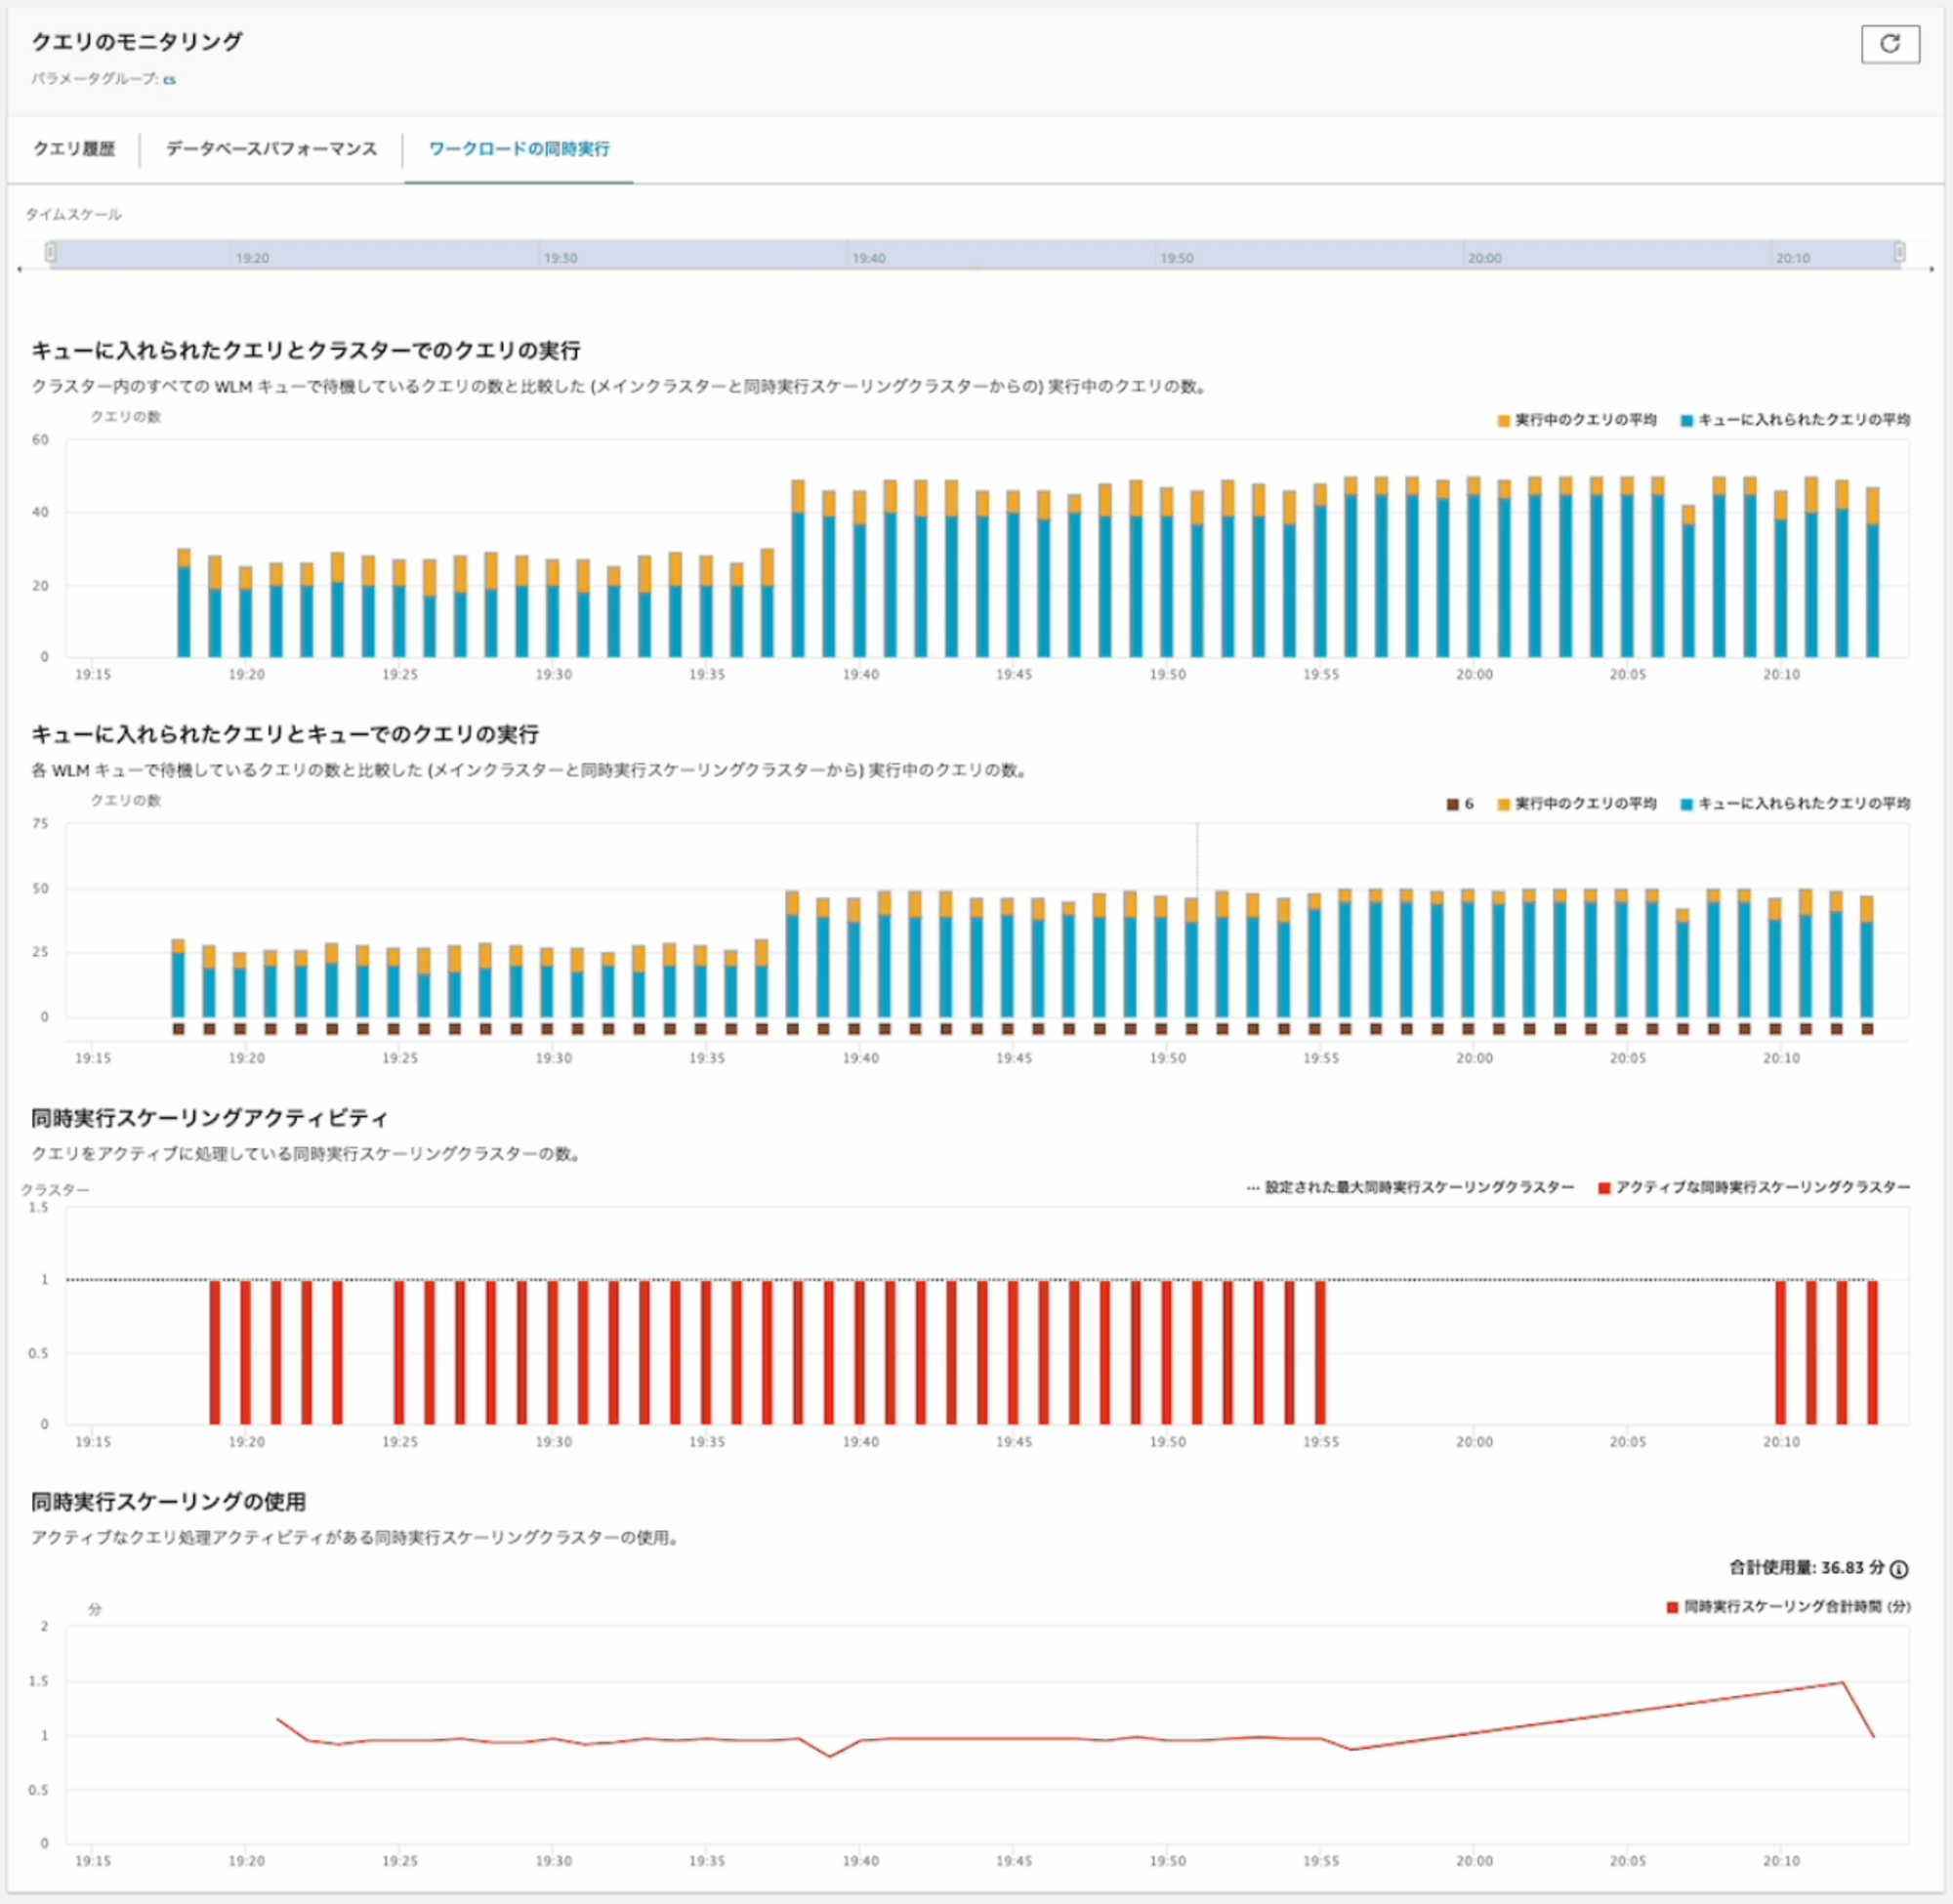
Task: Toggle キューに入れられたクエリの平均 legend in cluster chart
Action: click(x=1795, y=420)
